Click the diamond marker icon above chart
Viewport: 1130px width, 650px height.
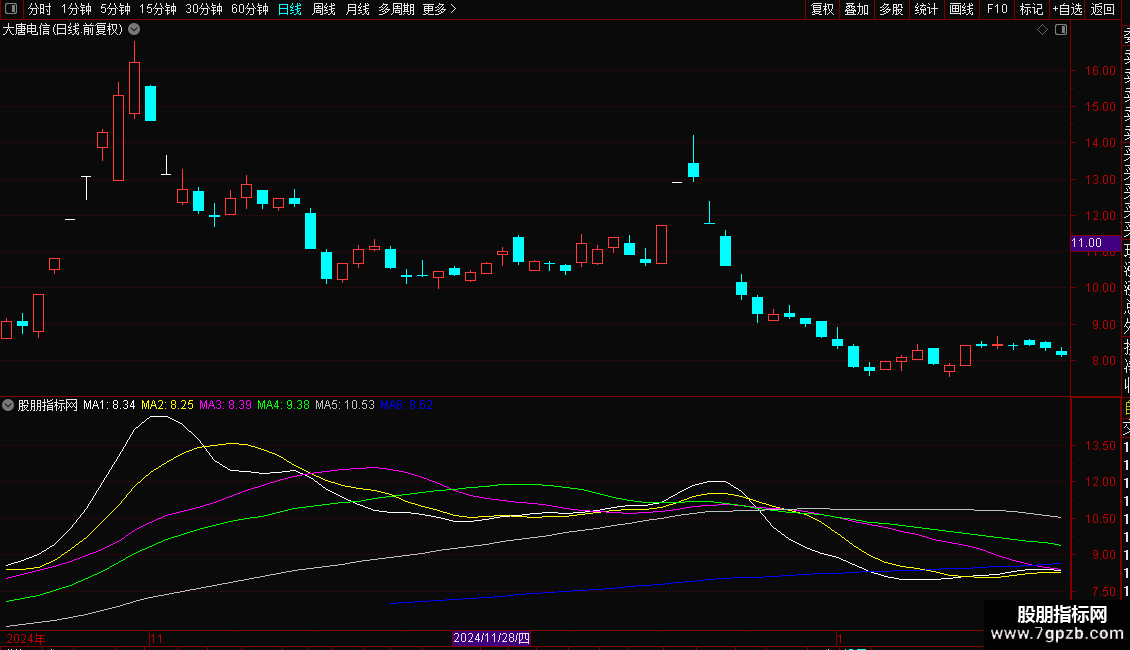tap(1042, 30)
